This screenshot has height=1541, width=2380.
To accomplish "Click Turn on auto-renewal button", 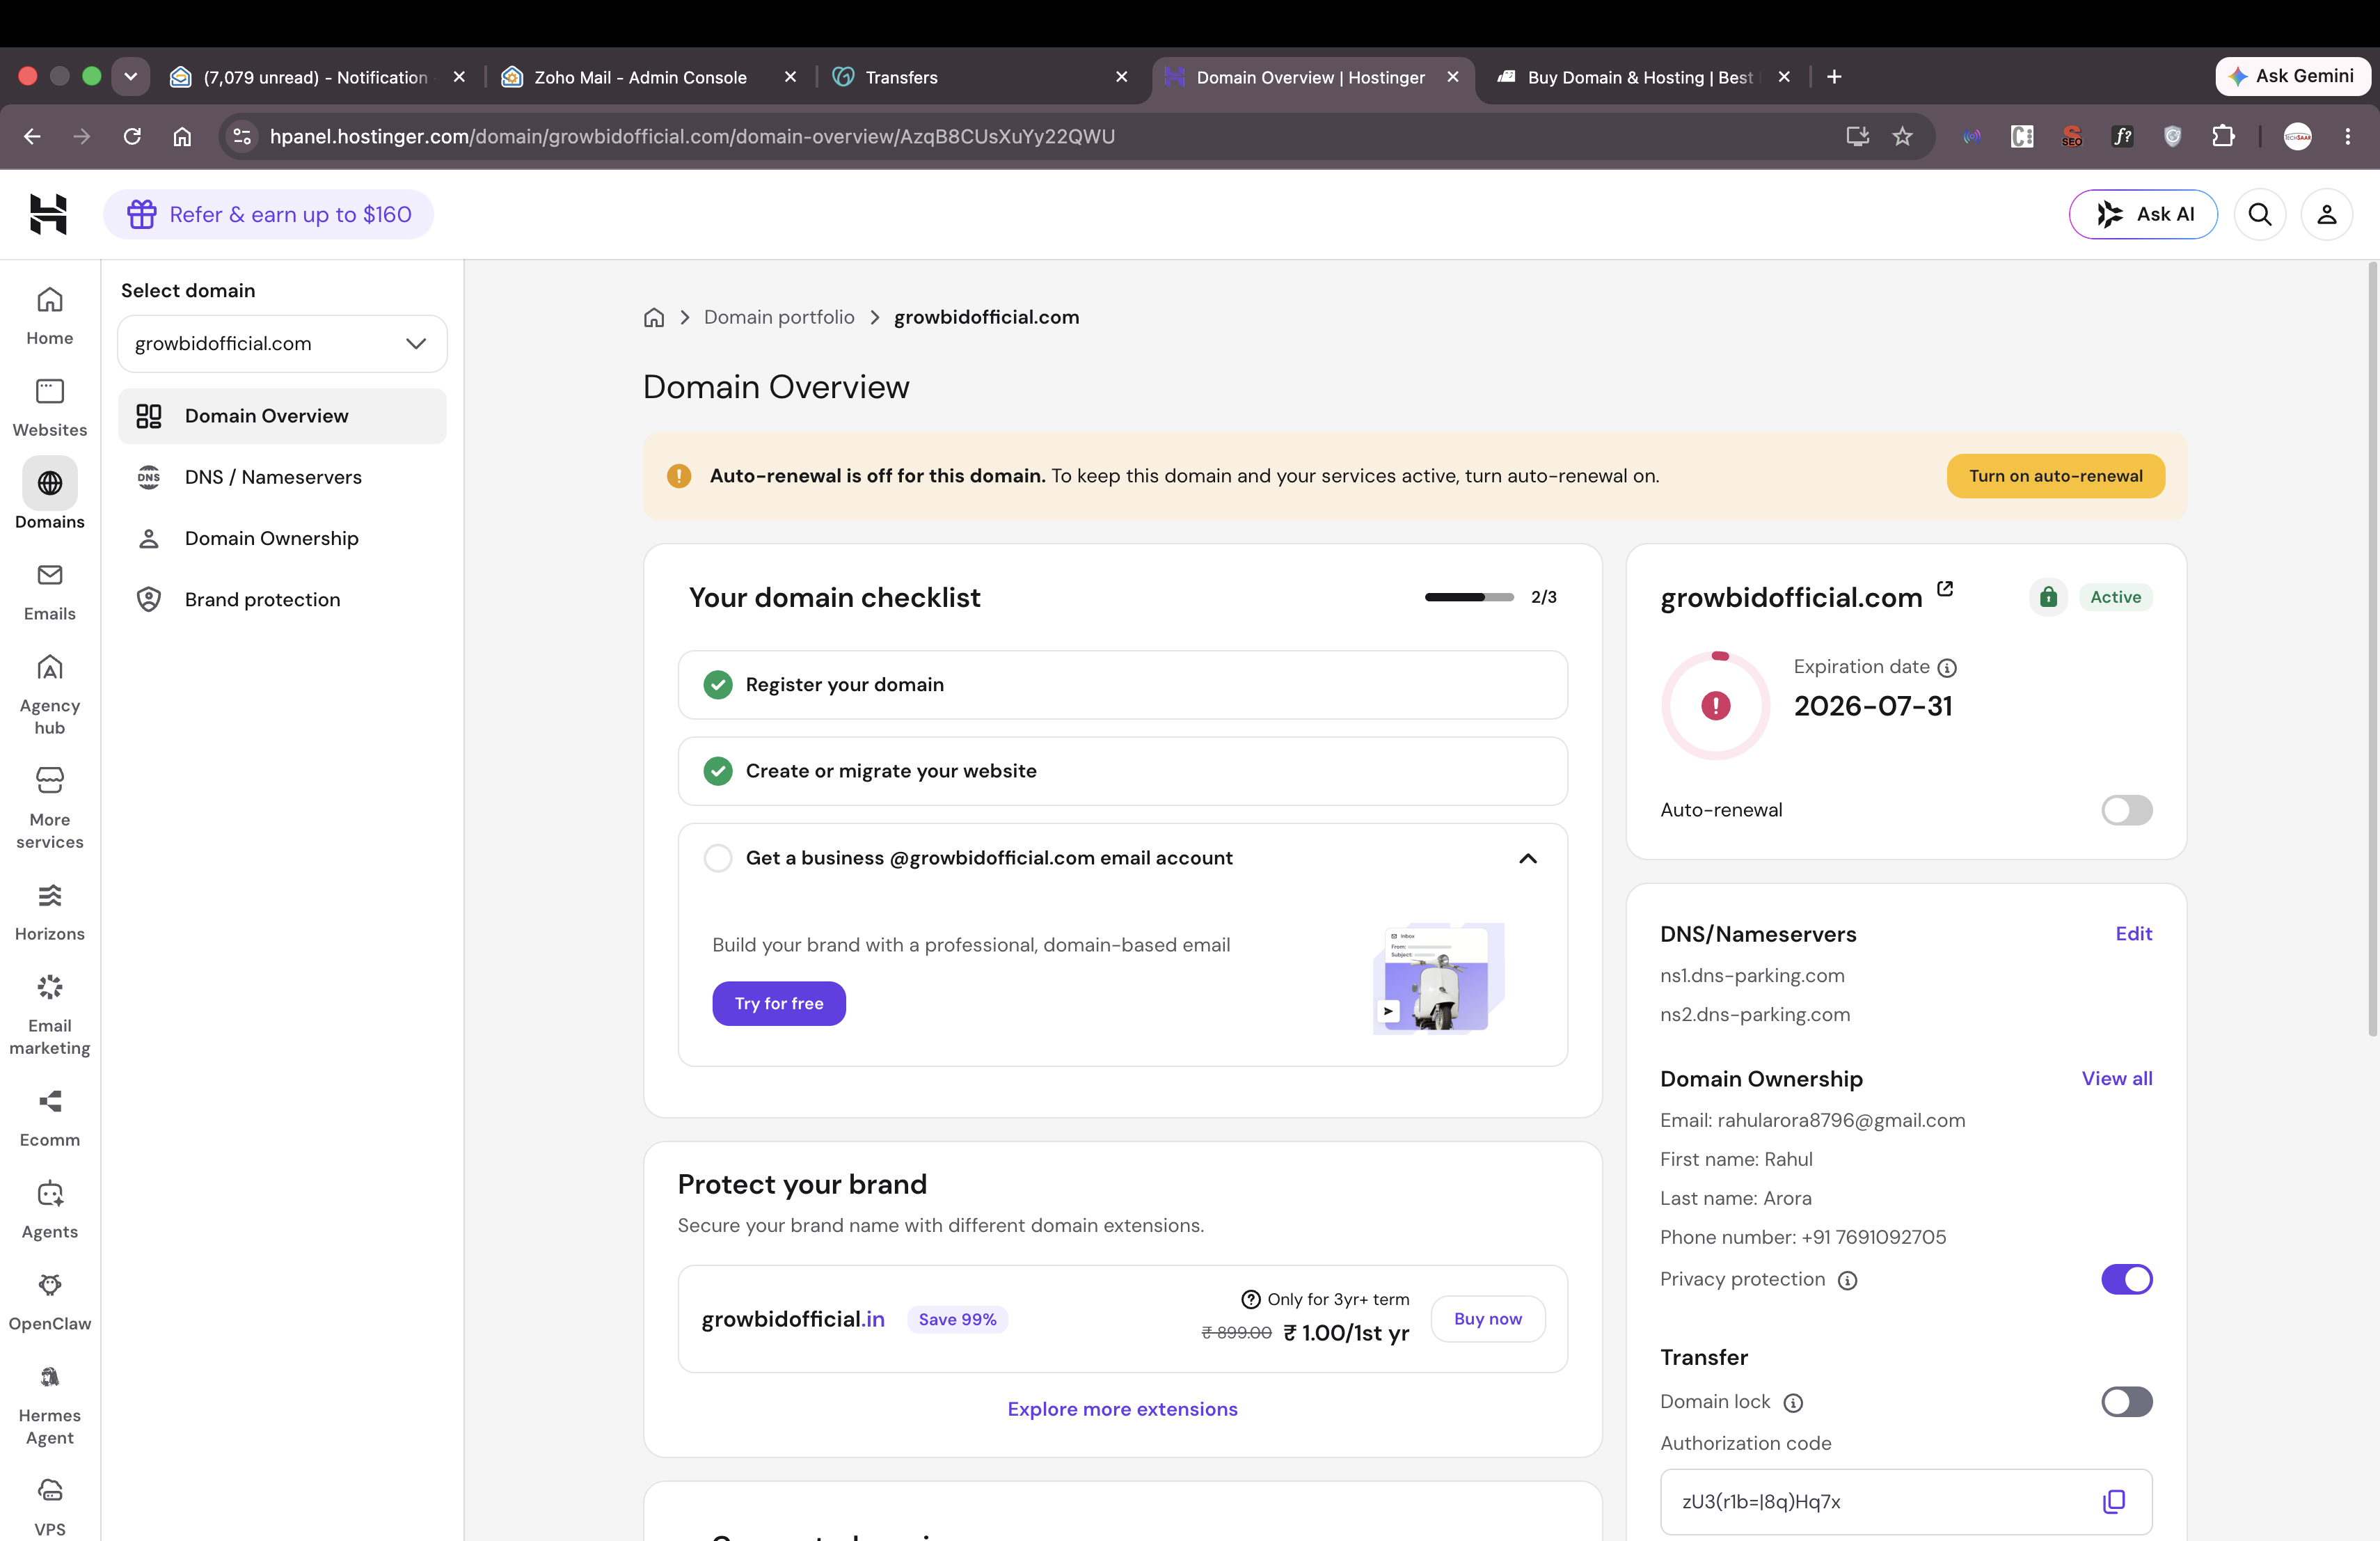I will click(x=2055, y=476).
